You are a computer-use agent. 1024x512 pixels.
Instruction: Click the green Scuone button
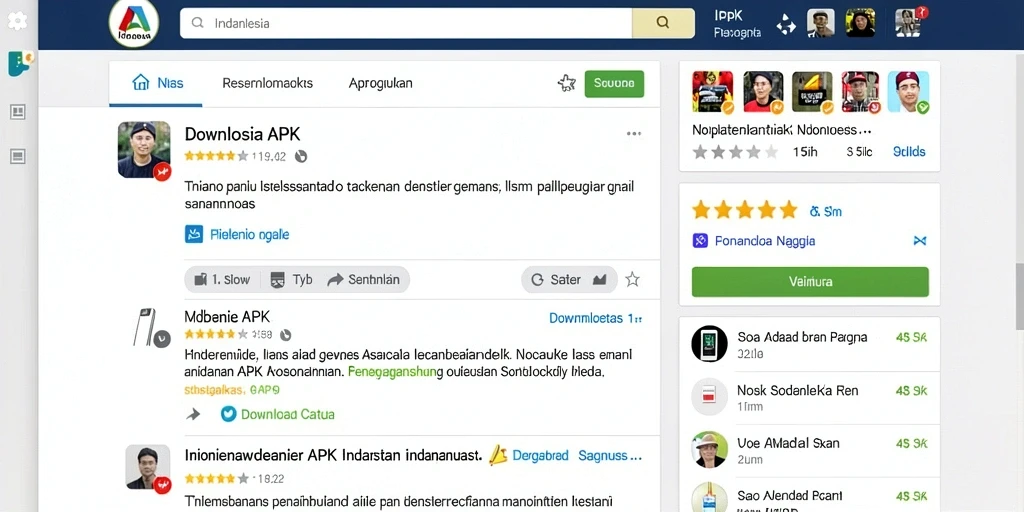point(614,84)
